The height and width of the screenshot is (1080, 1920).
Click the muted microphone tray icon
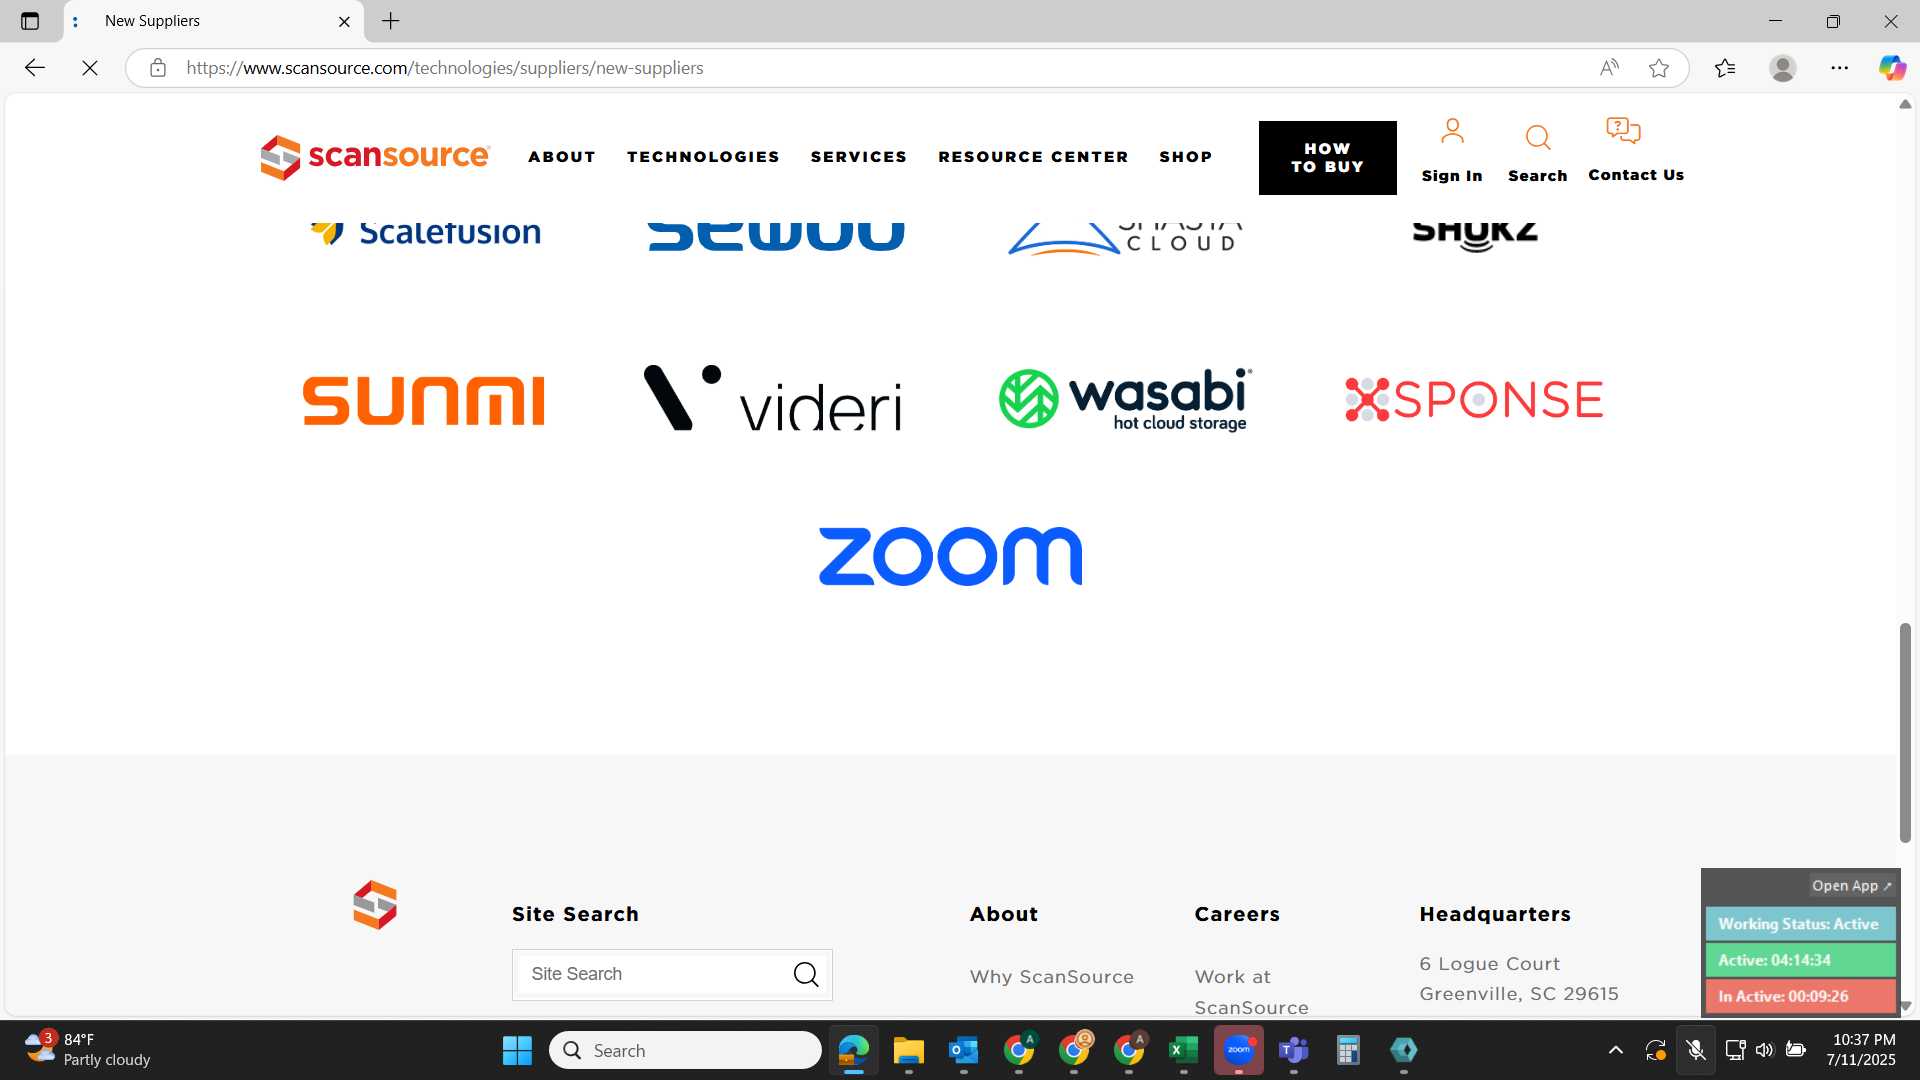1696,1050
